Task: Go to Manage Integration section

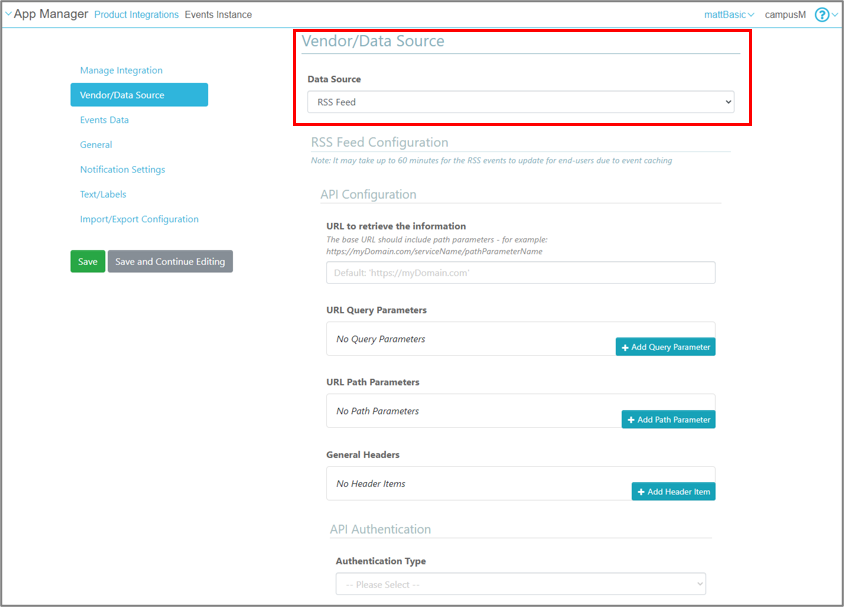Action: pos(121,70)
